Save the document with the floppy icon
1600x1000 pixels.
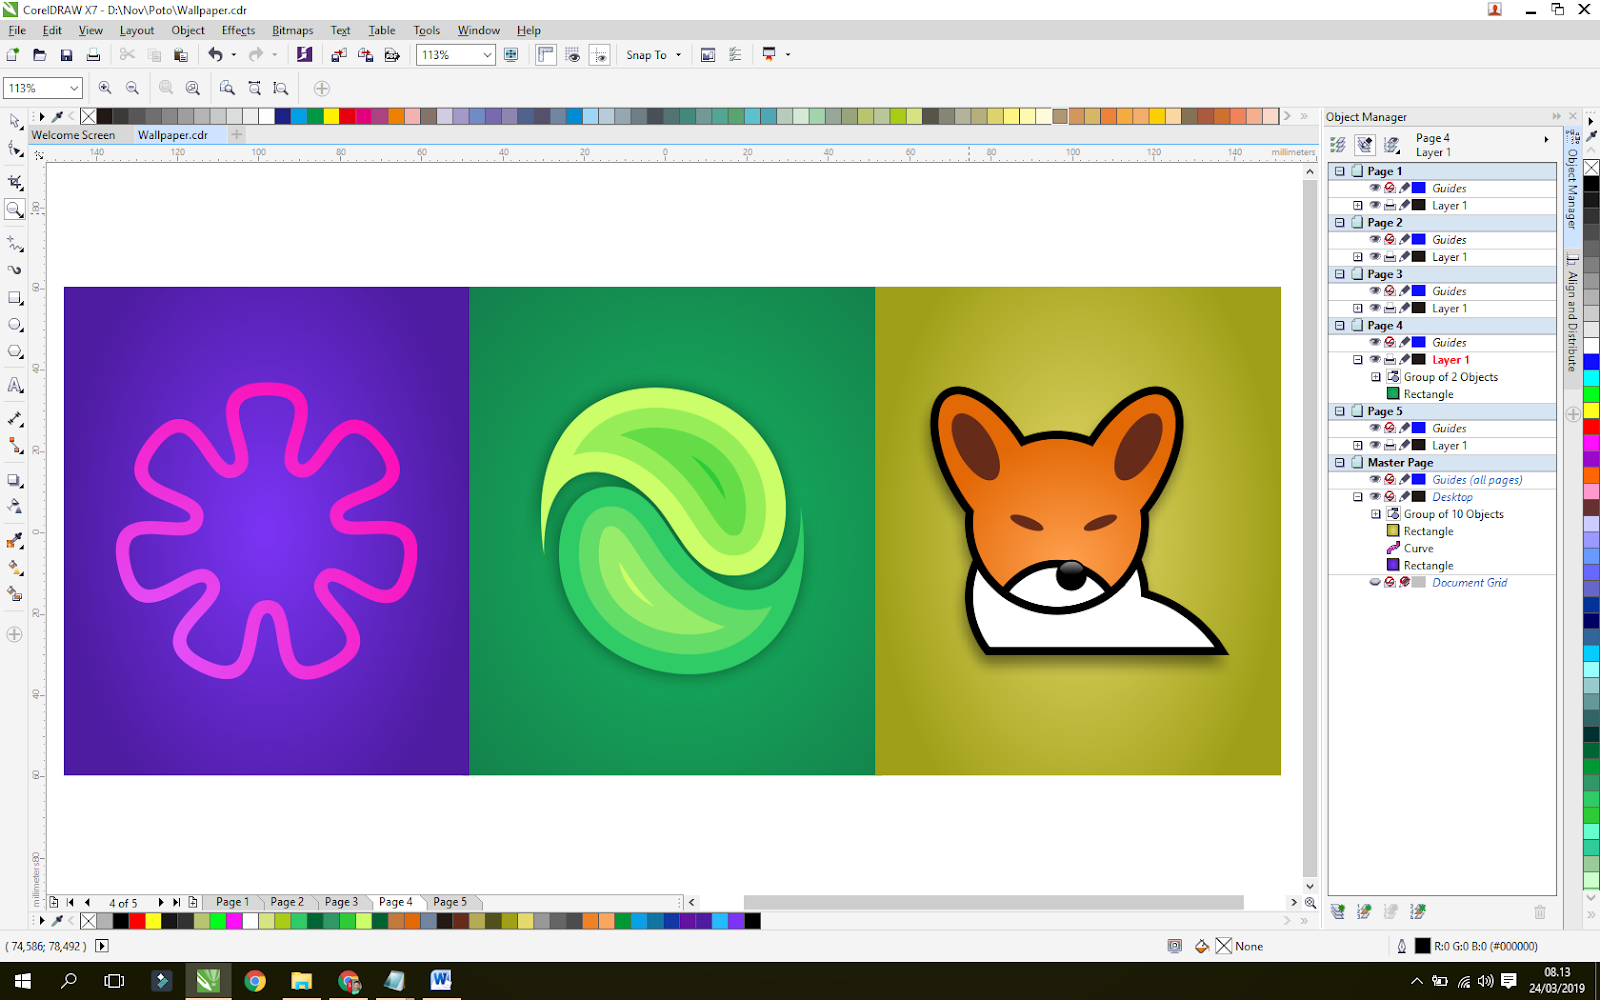[x=66, y=55]
